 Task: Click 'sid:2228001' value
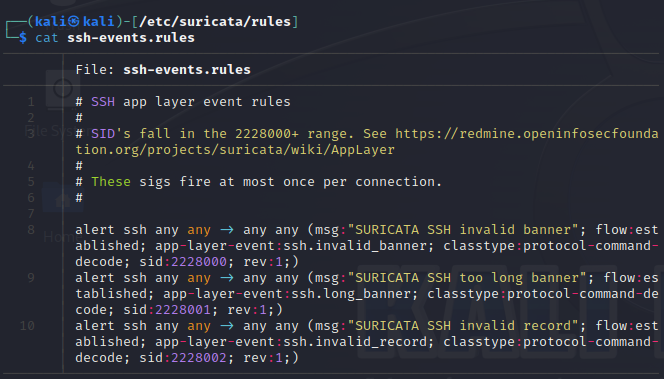tap(167, 310)
